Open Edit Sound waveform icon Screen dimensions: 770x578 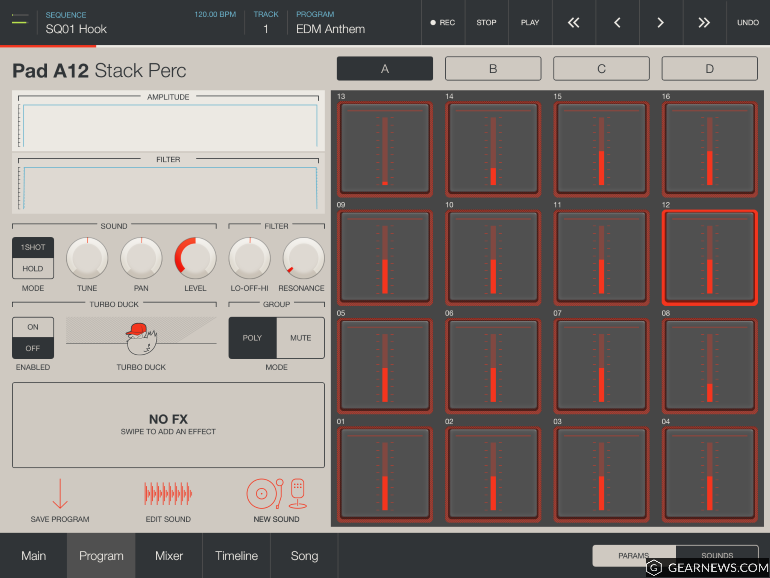168,494
